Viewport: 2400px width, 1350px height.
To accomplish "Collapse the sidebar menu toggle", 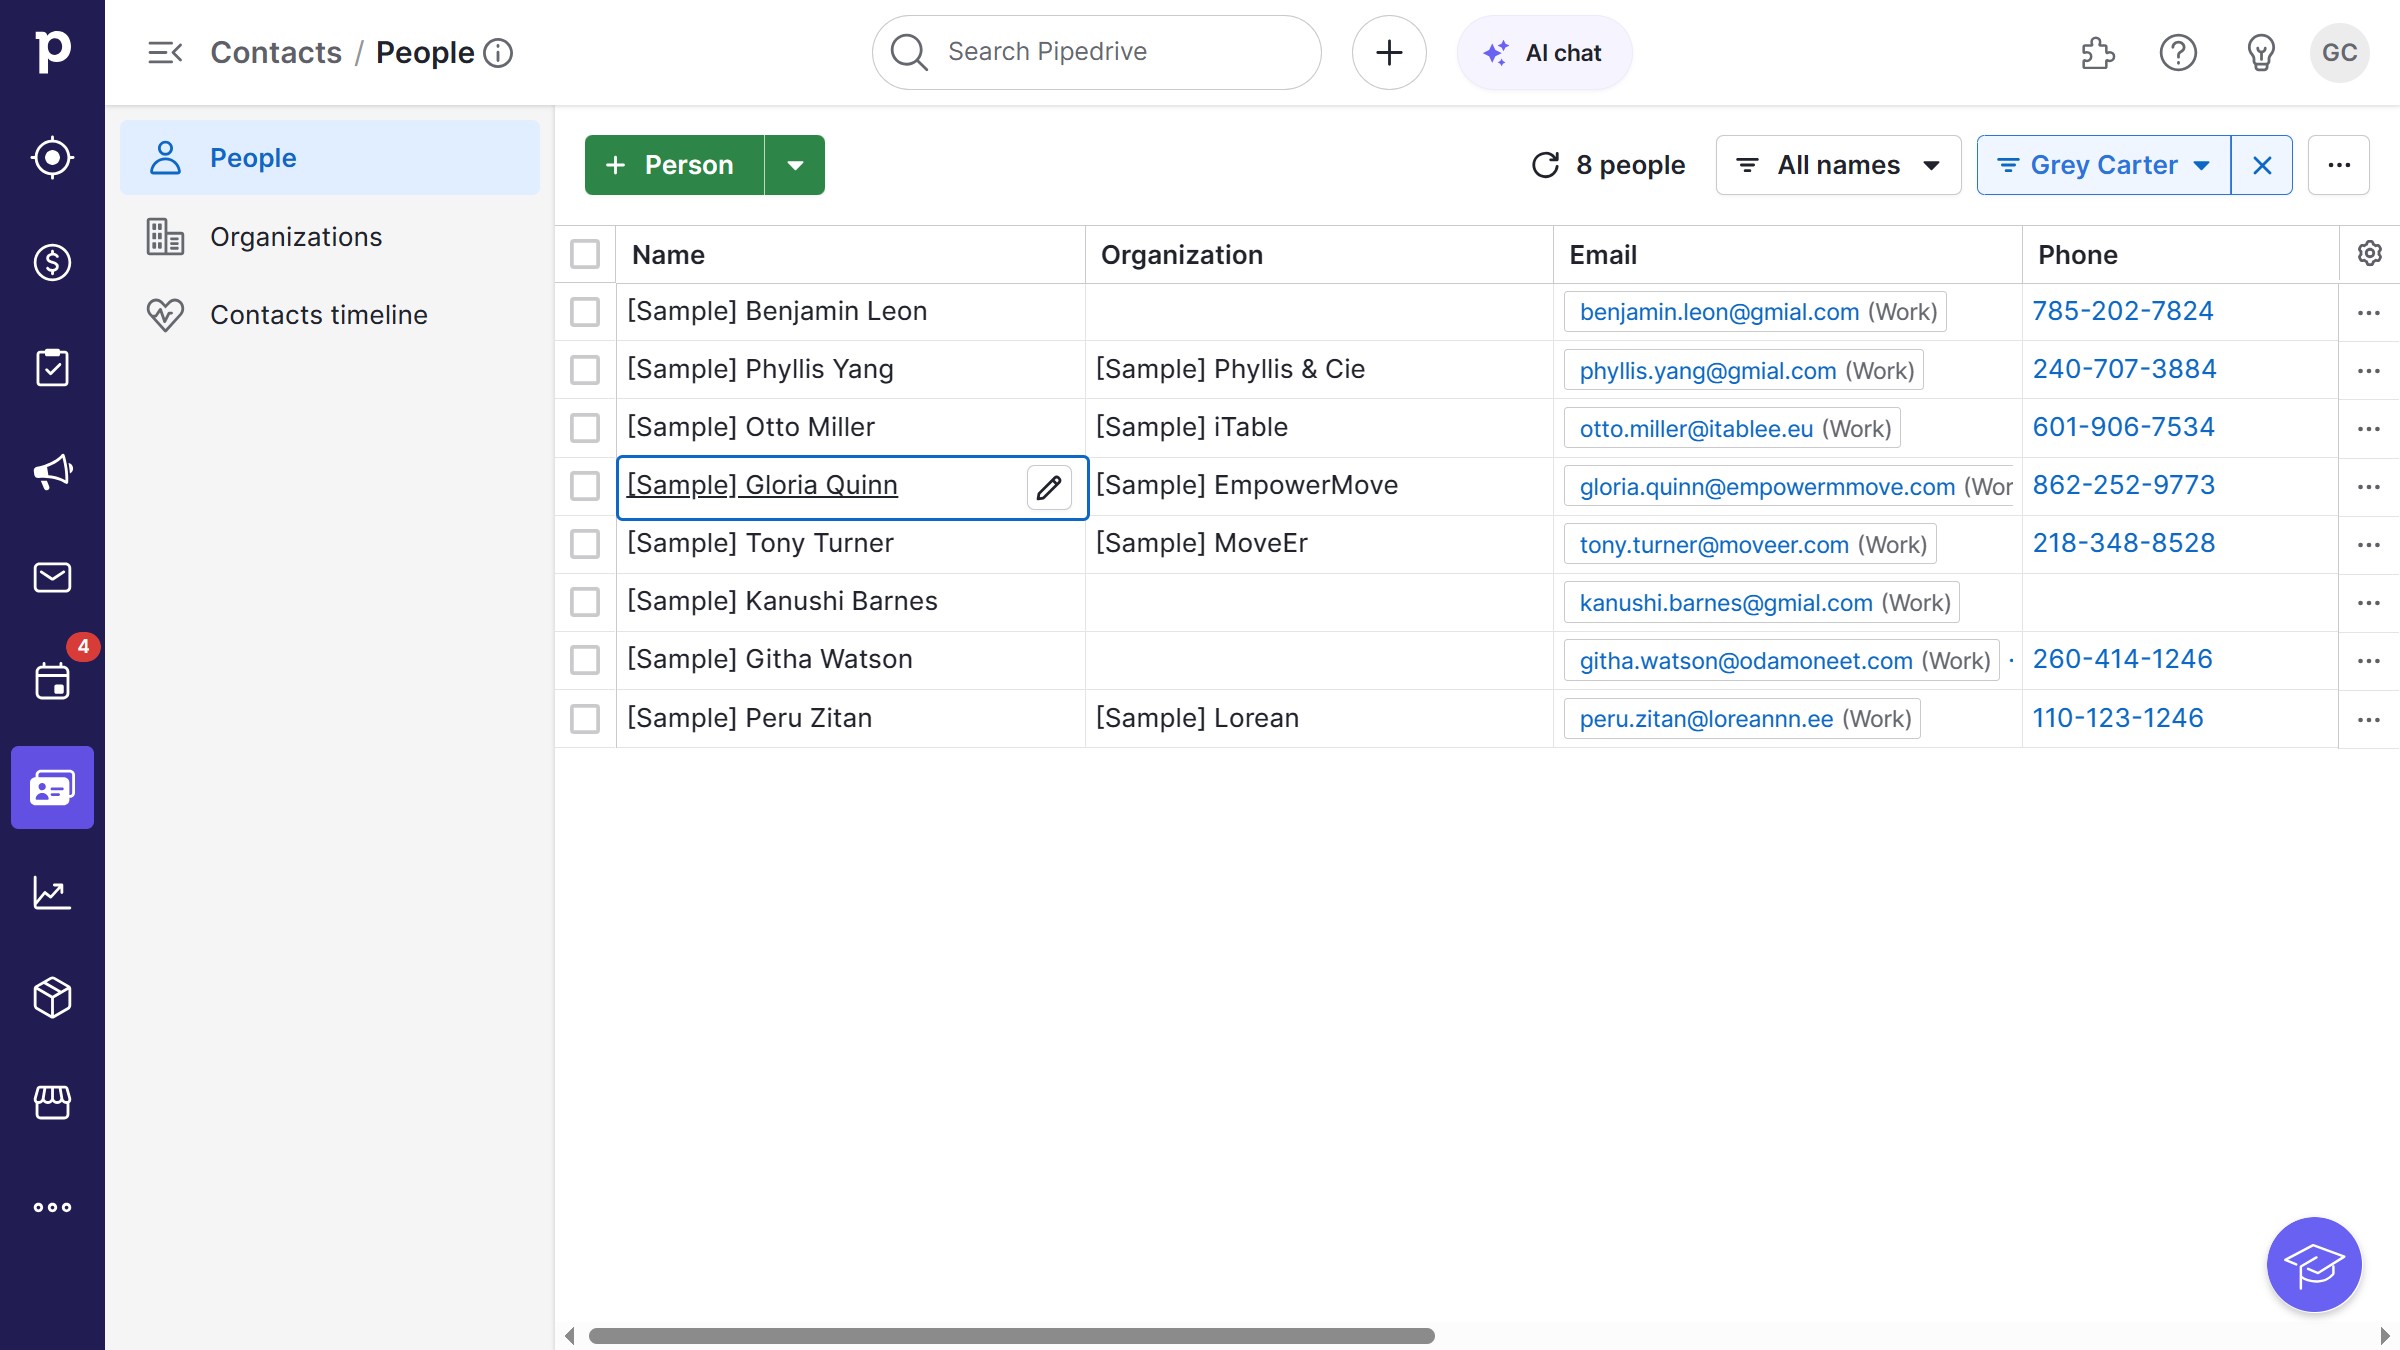I will point(165,52).
